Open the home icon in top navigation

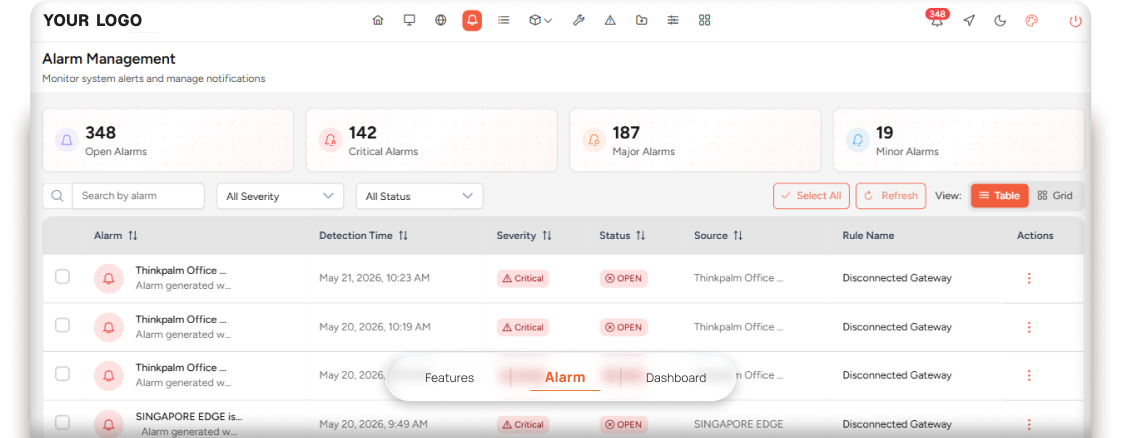click(378, 21)
